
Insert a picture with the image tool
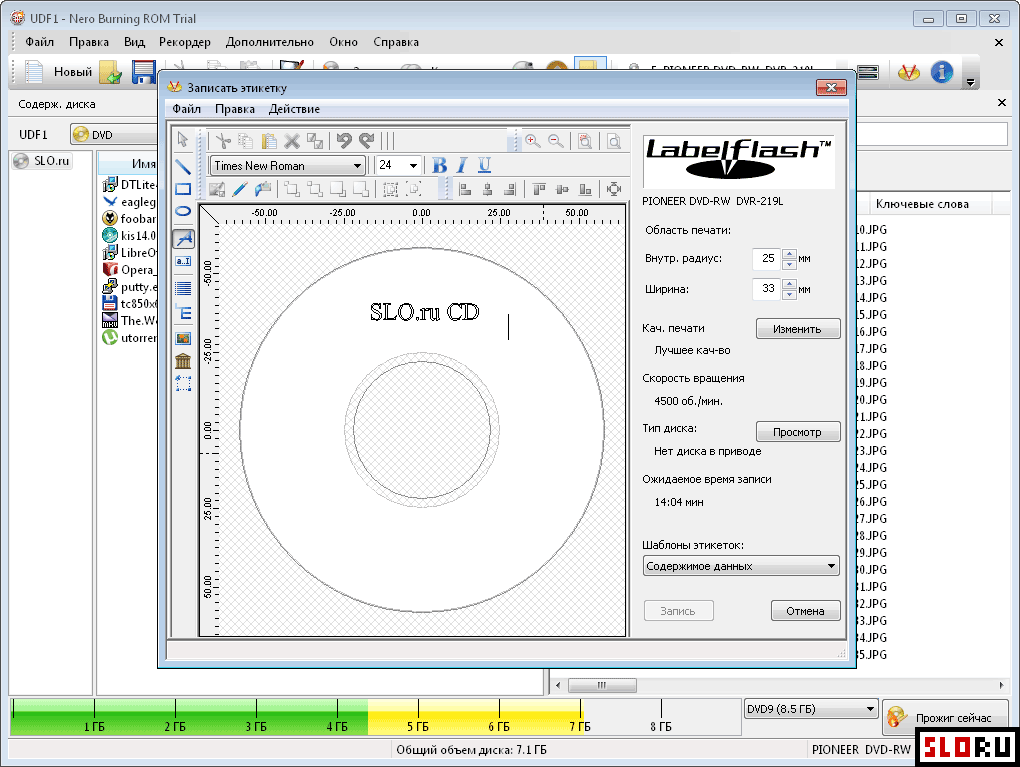pyautogui.click(x=183, y=338)
